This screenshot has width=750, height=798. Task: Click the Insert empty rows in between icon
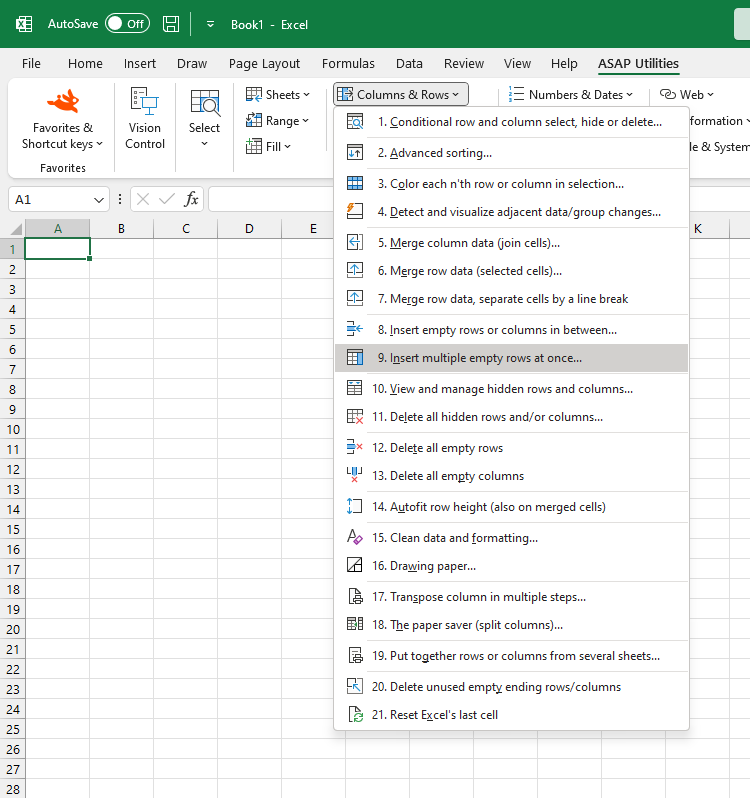[x=355, y=329]
